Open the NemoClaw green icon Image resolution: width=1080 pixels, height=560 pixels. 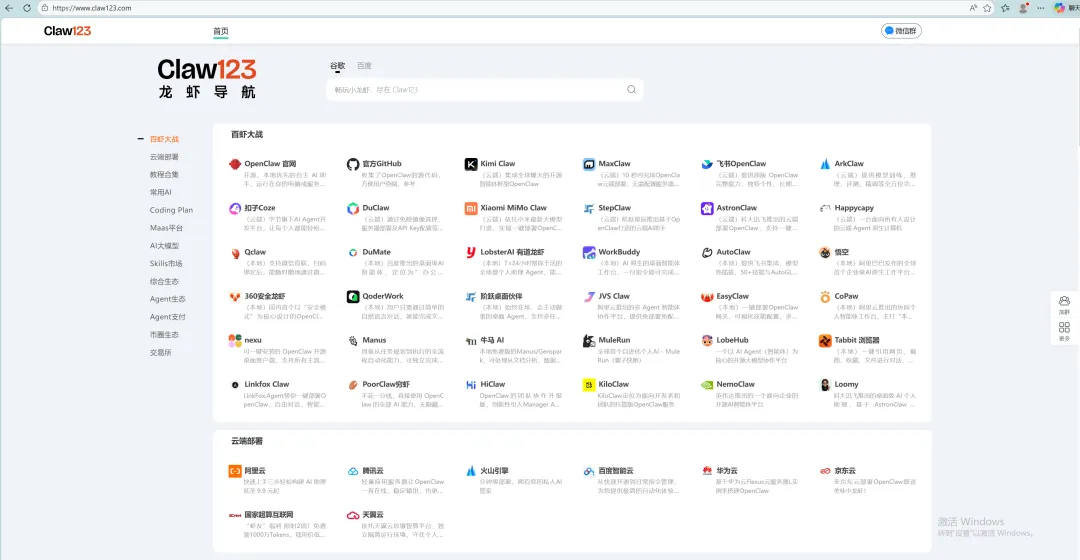[707, 384]
